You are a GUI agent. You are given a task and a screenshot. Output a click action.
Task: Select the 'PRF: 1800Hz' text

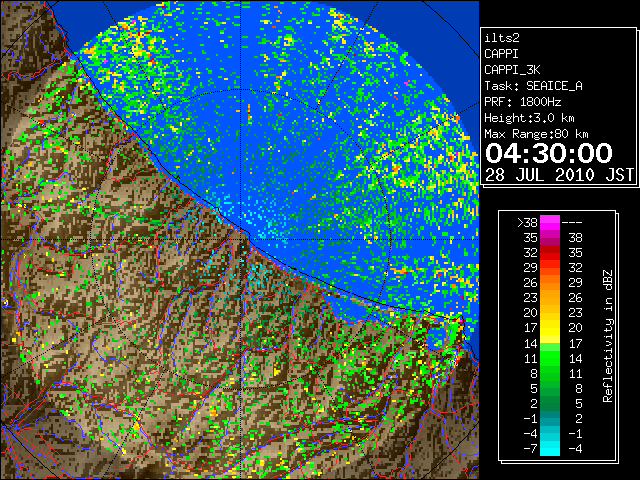(x=522, y=102)
